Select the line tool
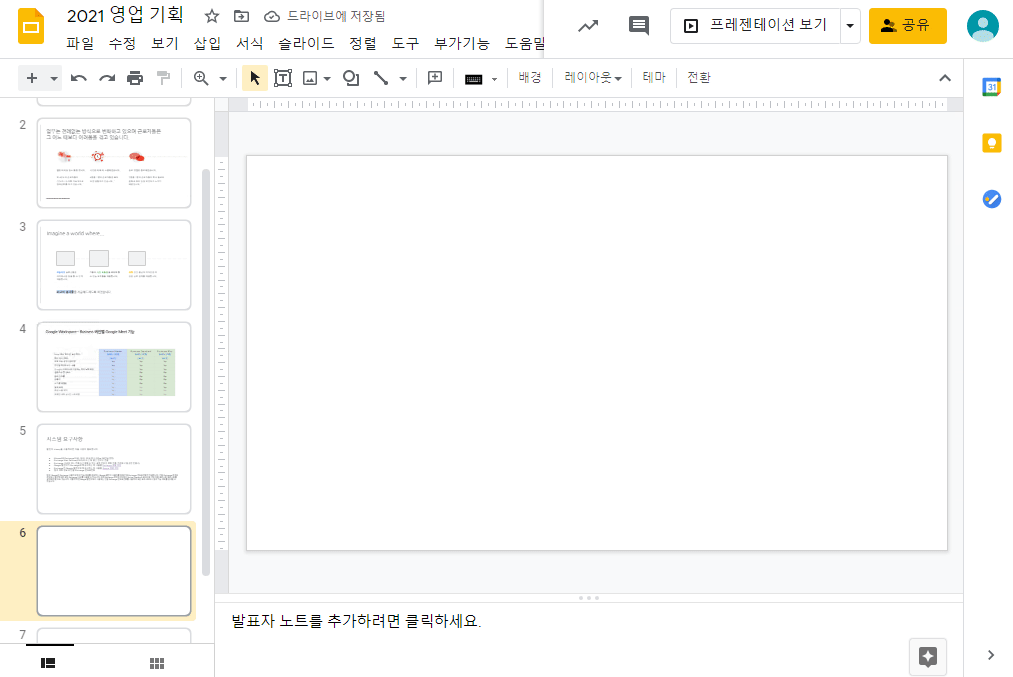This screenshot has height=677, width=1013. click(381, 78)
